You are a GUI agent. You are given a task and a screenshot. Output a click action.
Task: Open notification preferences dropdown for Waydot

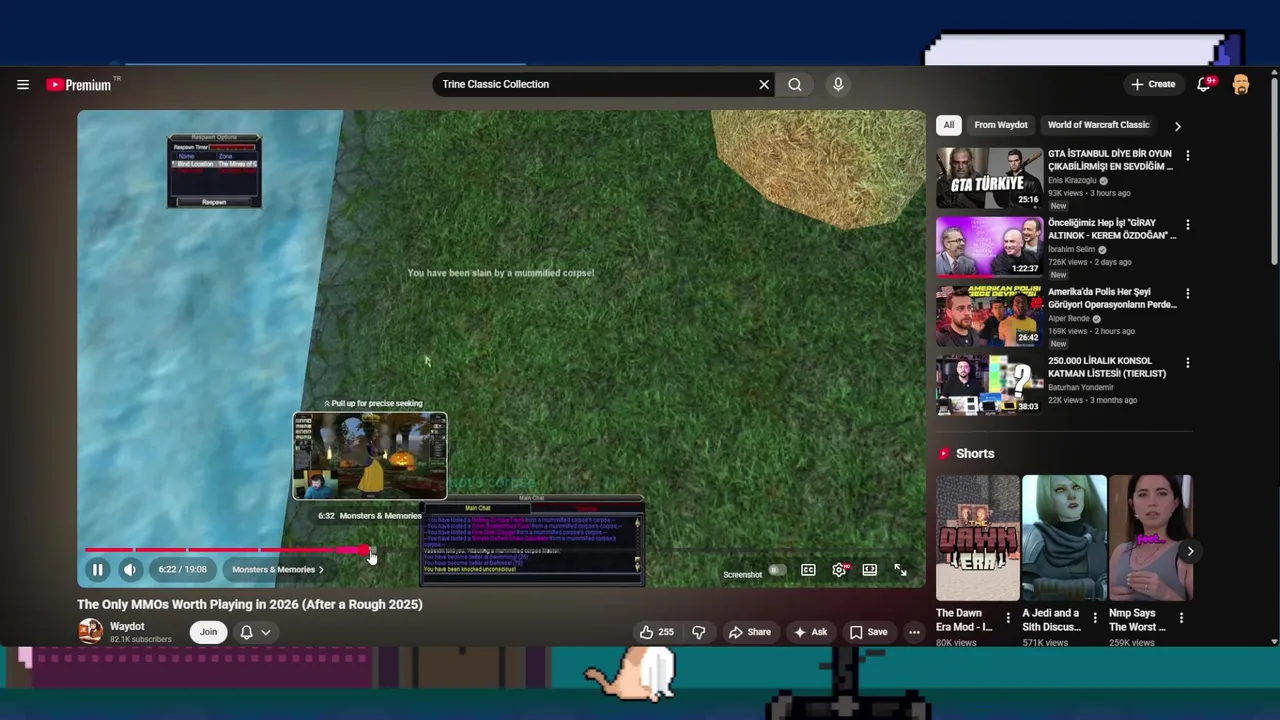click(255, 632)
